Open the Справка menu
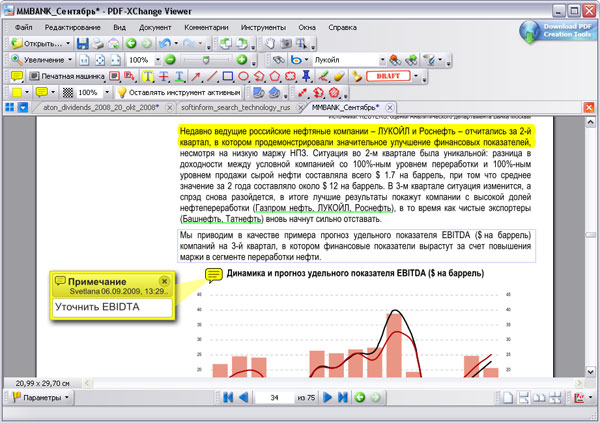 342,28
